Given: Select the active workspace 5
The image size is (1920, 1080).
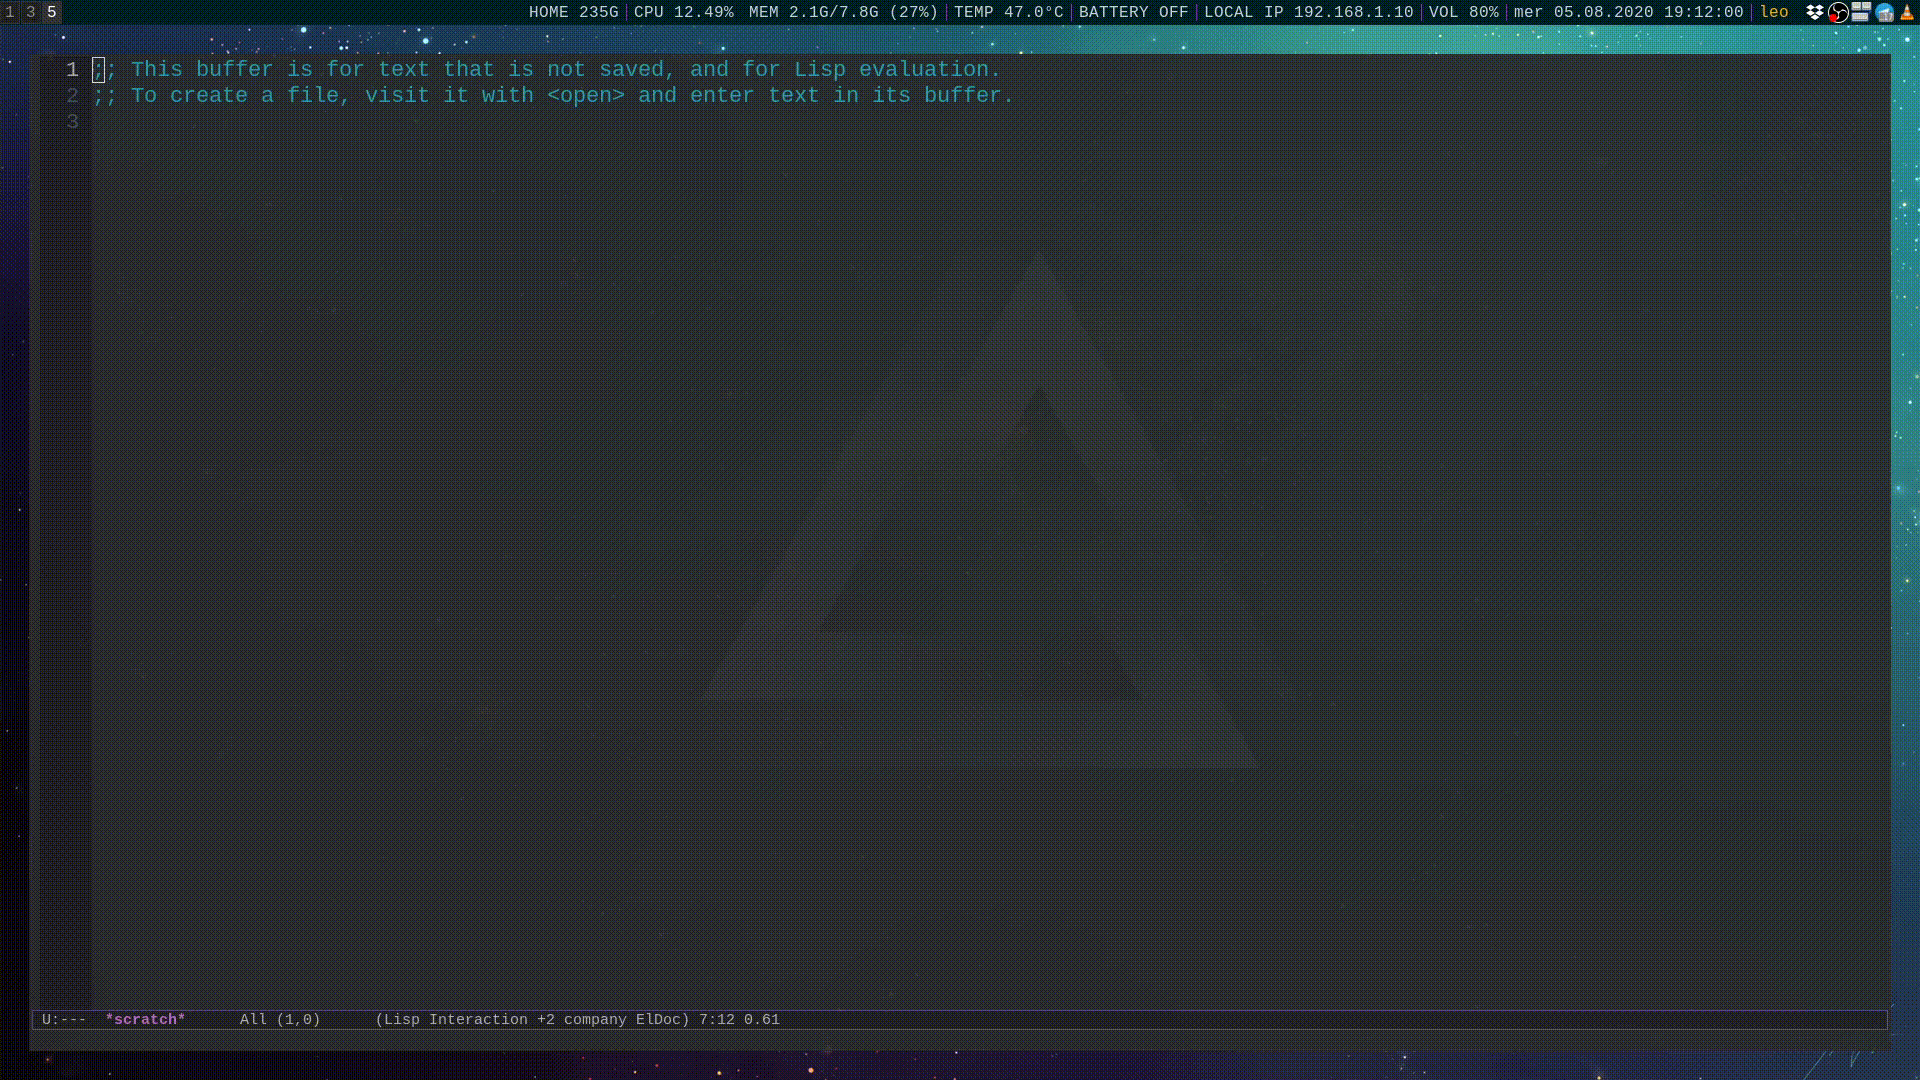Looking at the screenshot, I should click(52, 12).
